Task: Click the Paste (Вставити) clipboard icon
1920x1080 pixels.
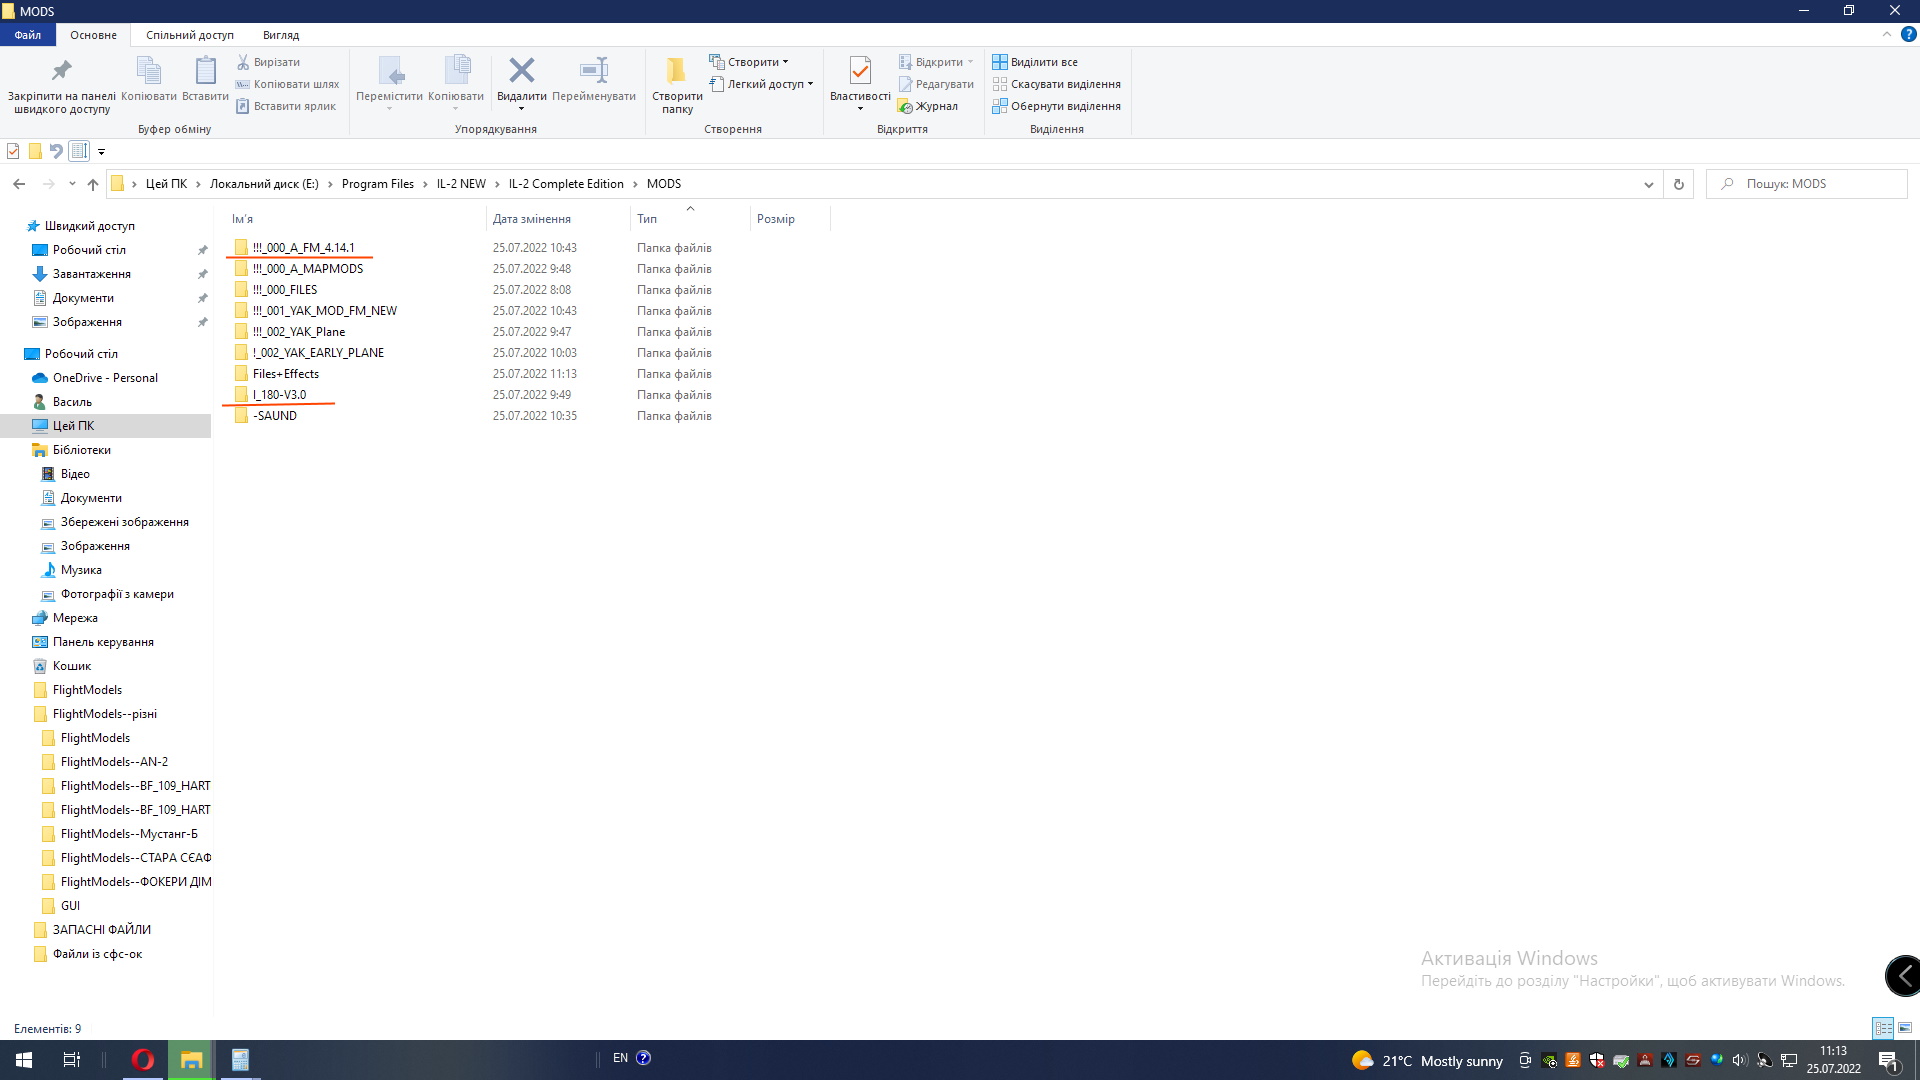Action: tap(205, 72)
